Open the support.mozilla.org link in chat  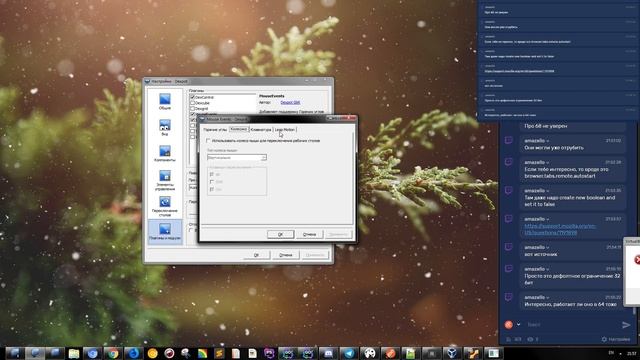click(x=560, y=229)
